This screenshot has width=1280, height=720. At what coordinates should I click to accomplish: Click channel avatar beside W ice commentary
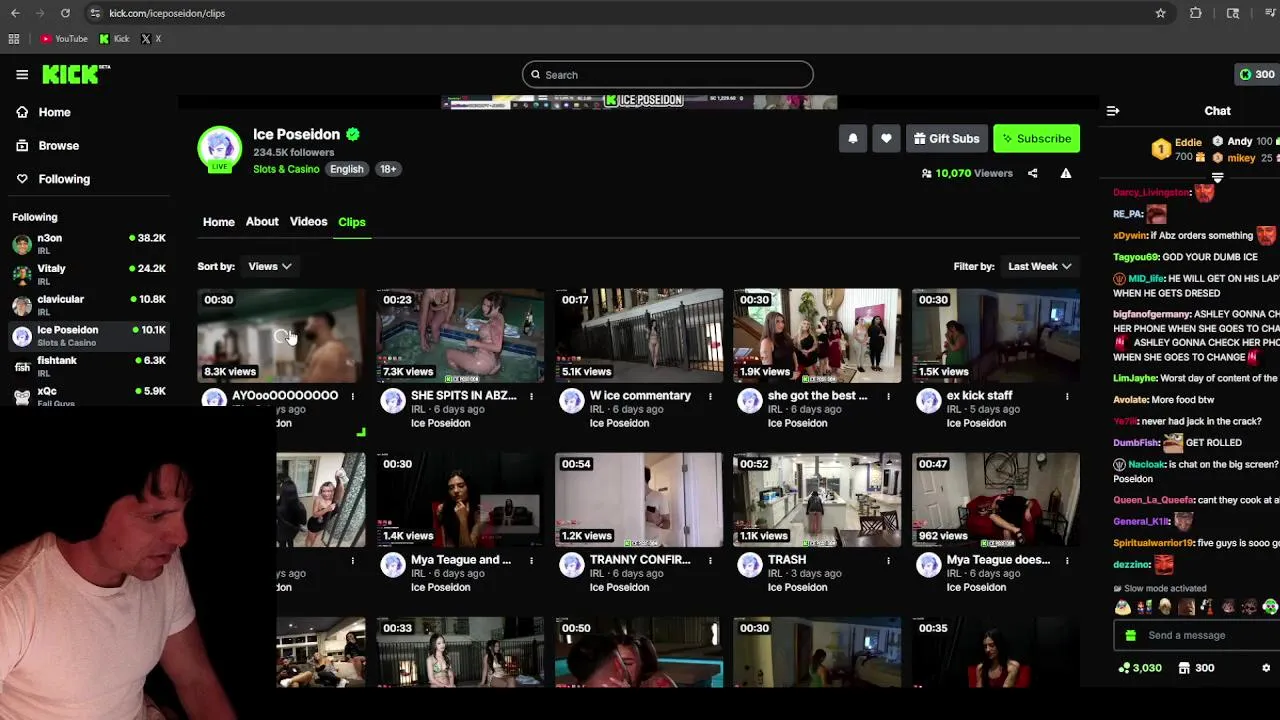coord(571,401)
